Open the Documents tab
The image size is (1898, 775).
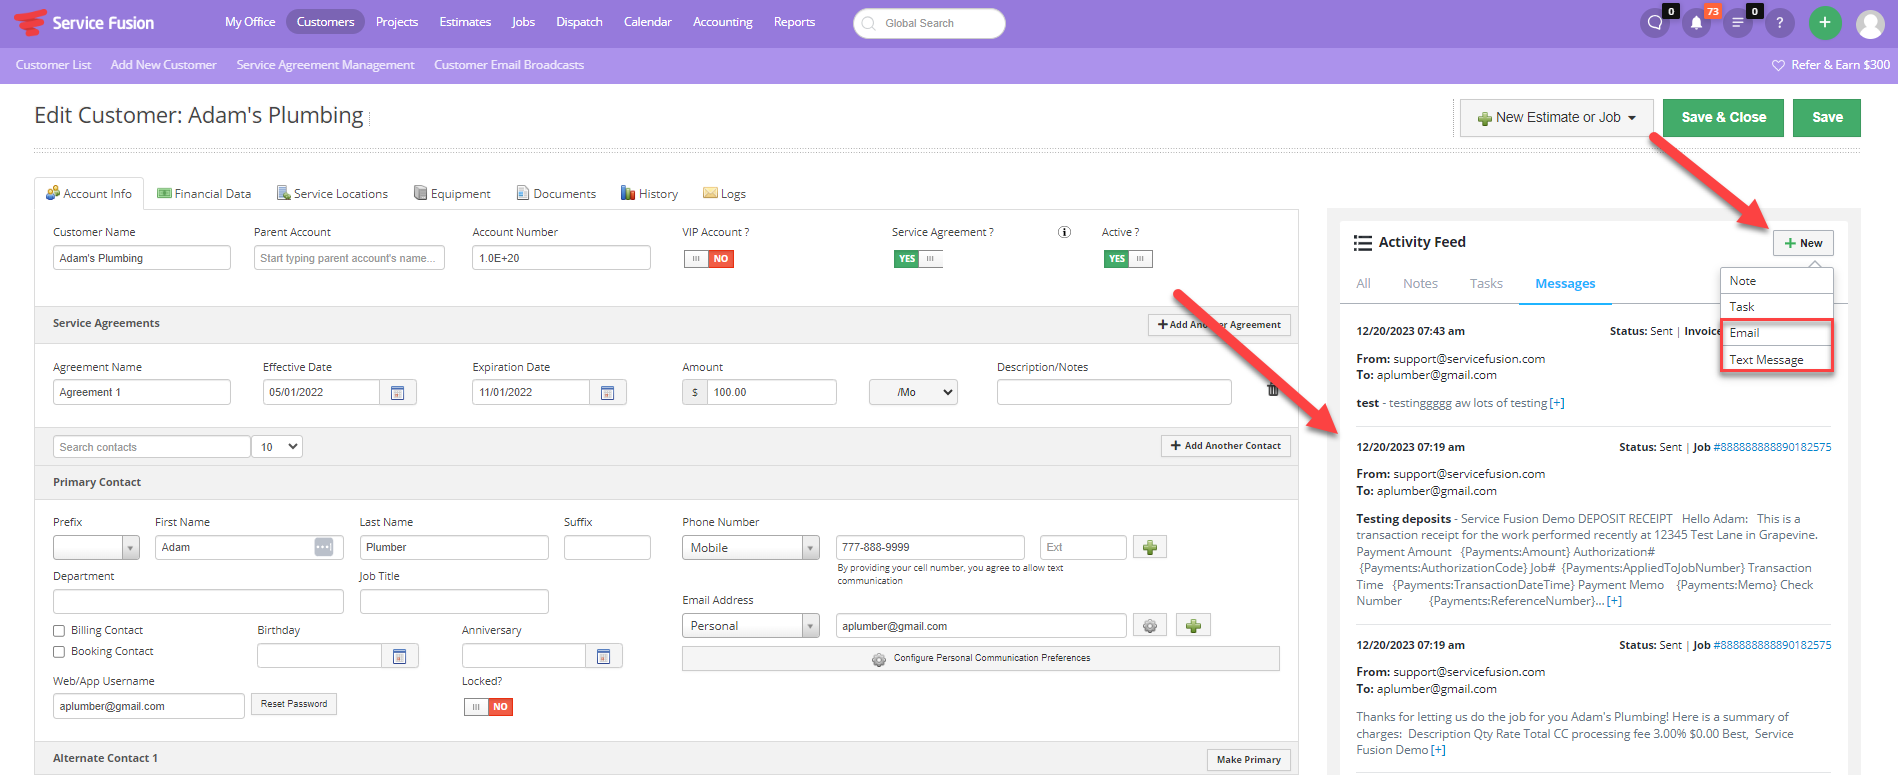pos(556,194)
